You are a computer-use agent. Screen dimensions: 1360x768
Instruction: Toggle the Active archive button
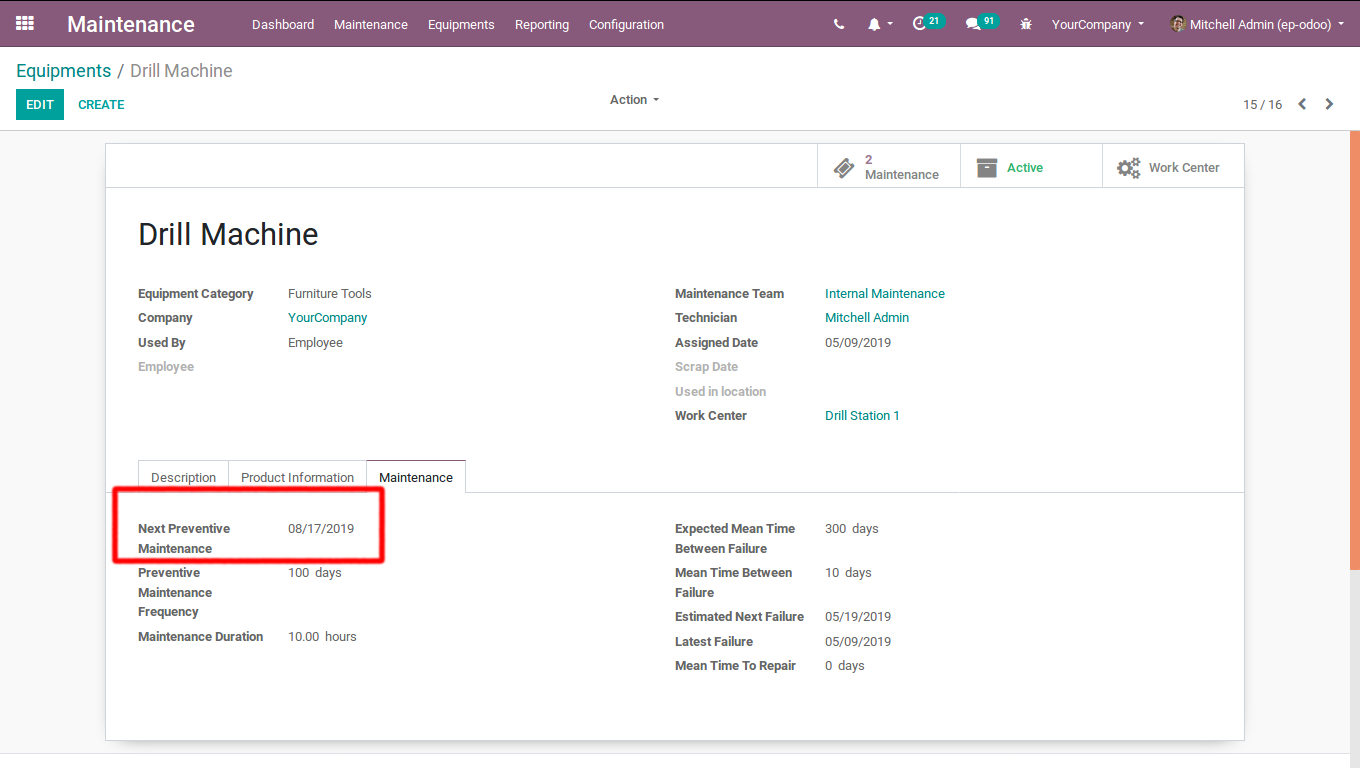click(x=1031, y=167)
